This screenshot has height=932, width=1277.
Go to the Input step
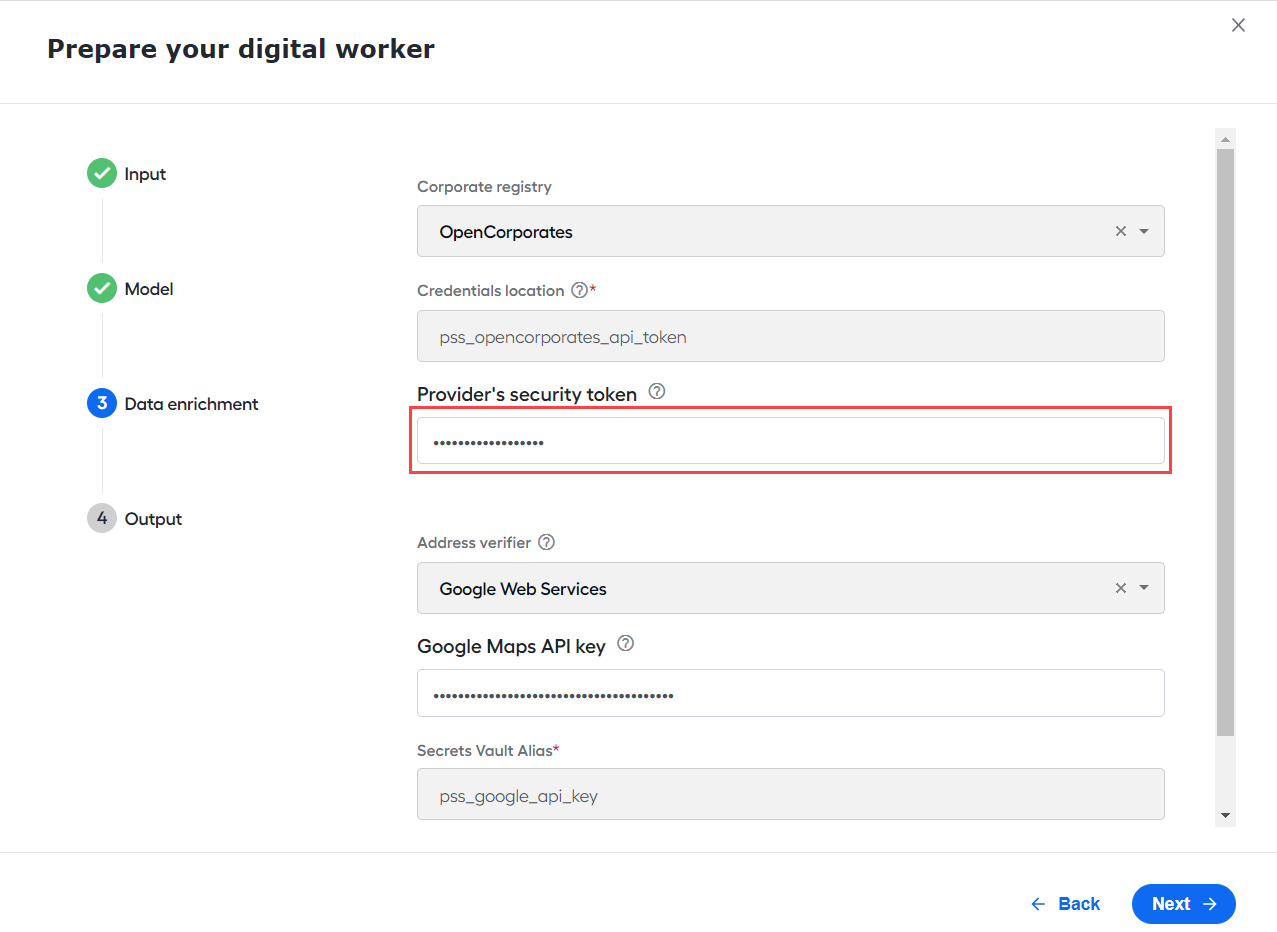145,174
